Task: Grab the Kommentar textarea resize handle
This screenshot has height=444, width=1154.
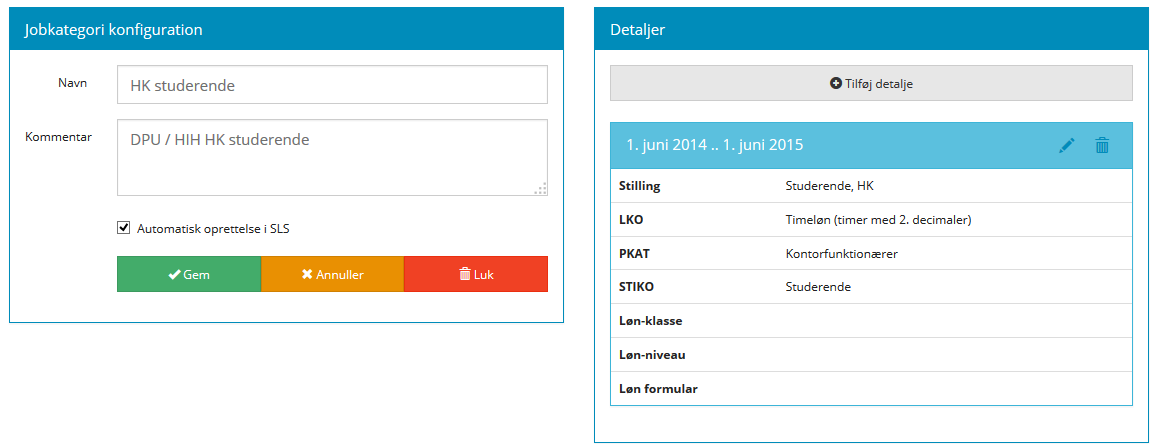Action: coord(540,188)
